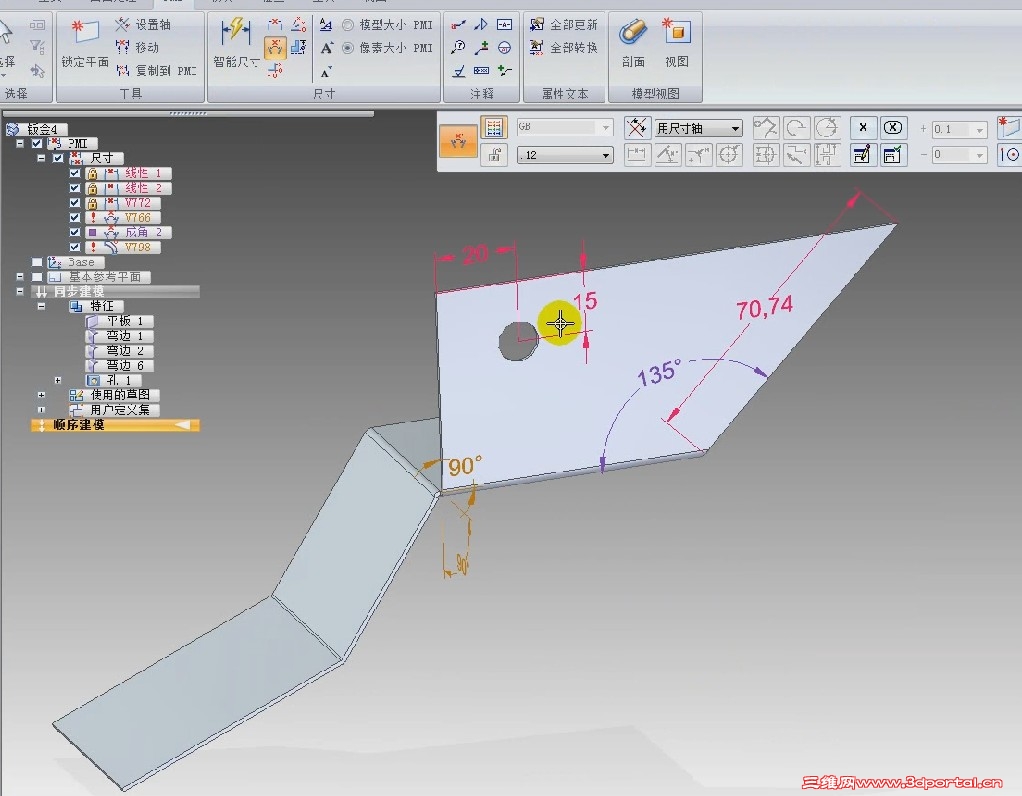Image resolution: width=1022 pixels, height=796 pixels.
Task: Uncheck the PMI node checkbox
Action: (x=37, y=143)
